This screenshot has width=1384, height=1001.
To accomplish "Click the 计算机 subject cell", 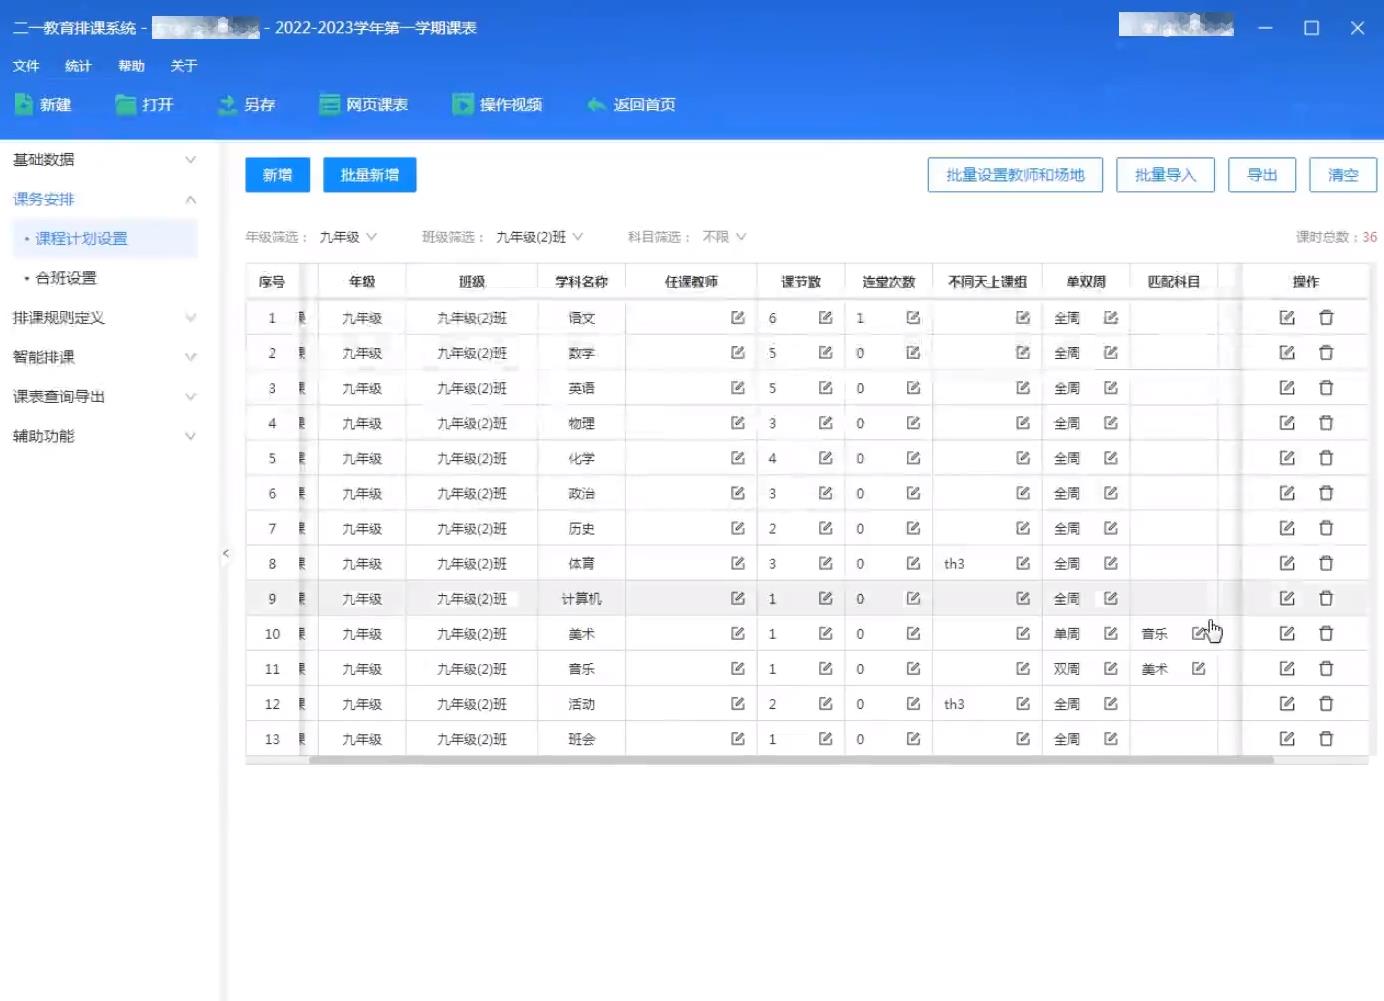I will point(582,599).
